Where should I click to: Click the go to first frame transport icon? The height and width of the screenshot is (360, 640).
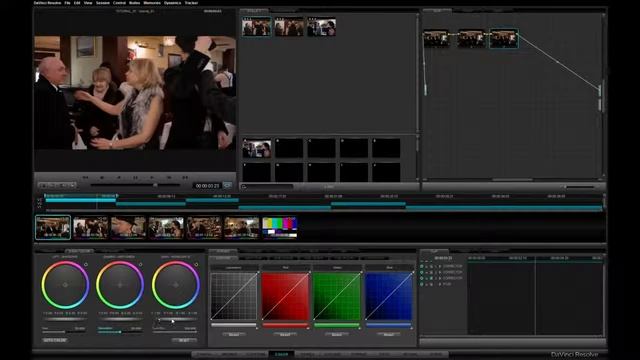[85, 178]
